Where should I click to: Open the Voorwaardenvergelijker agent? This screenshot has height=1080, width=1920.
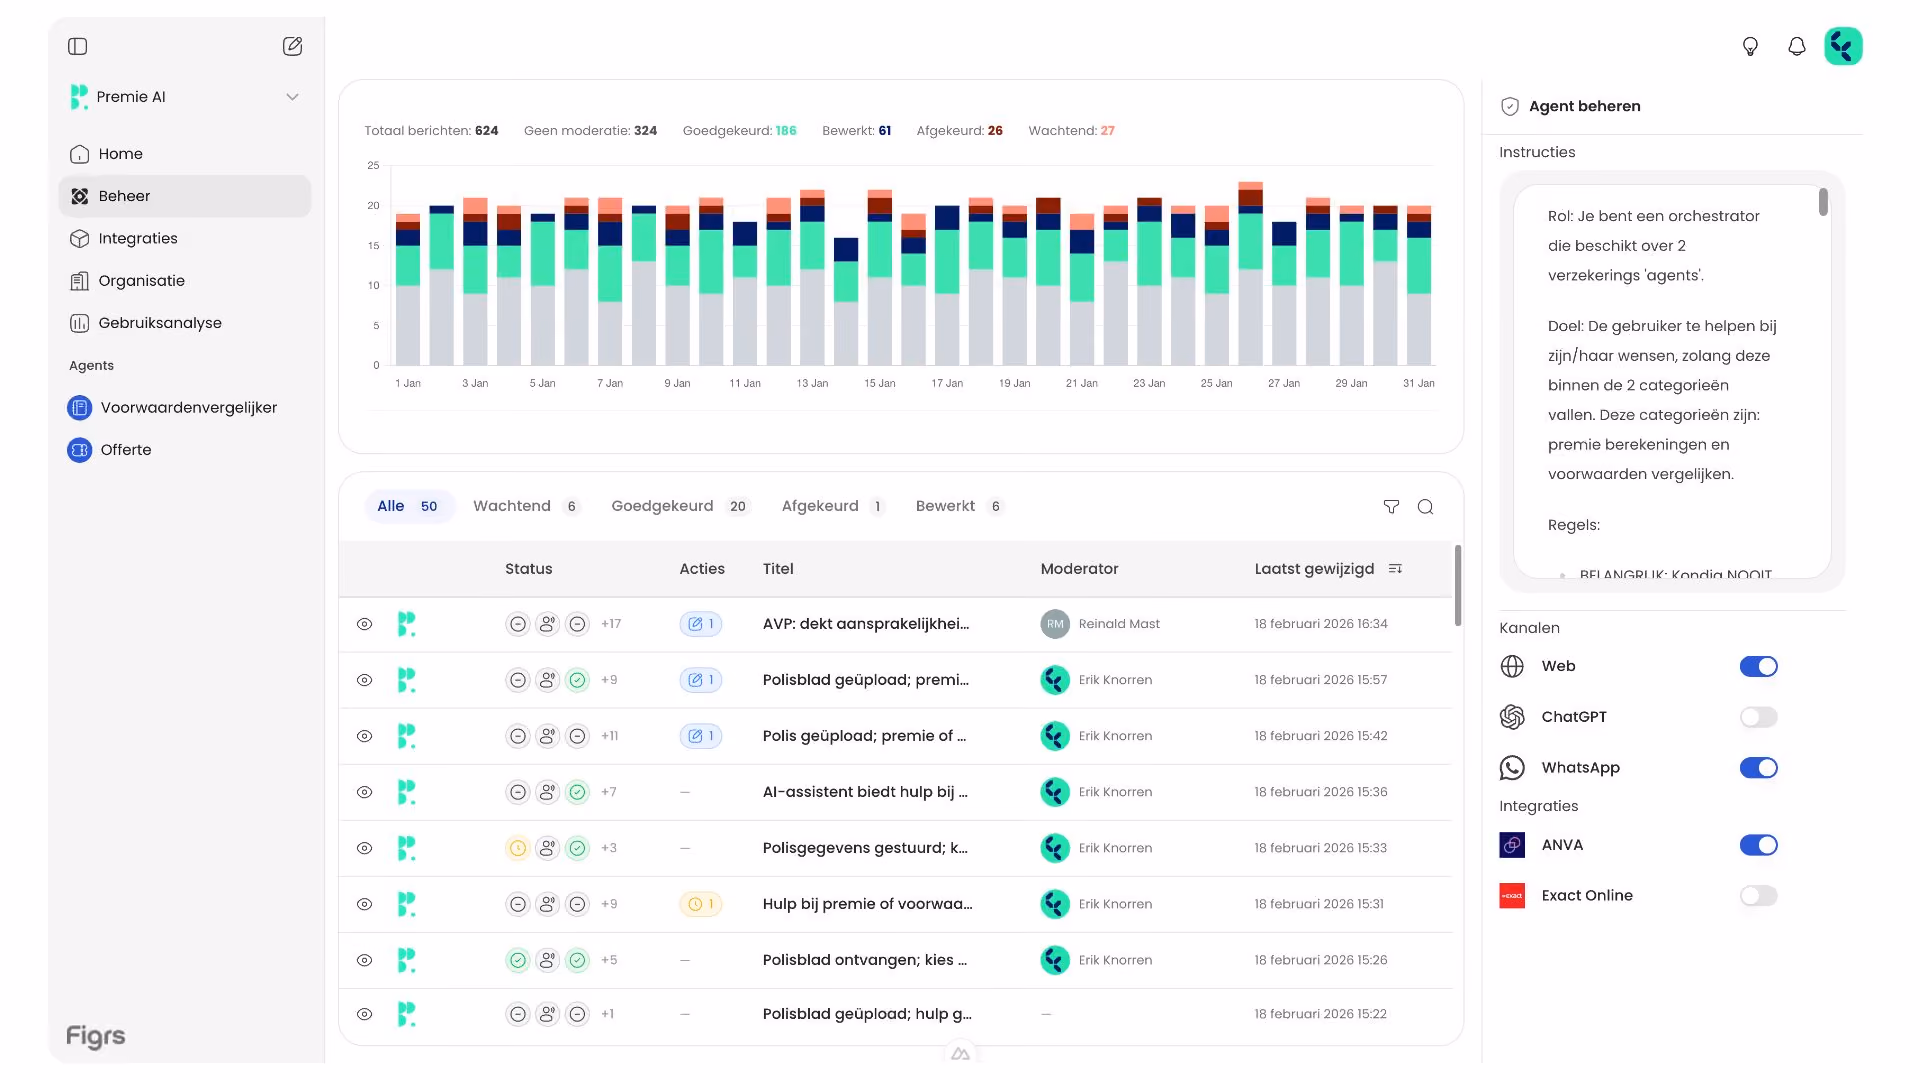tap(185, 408)
